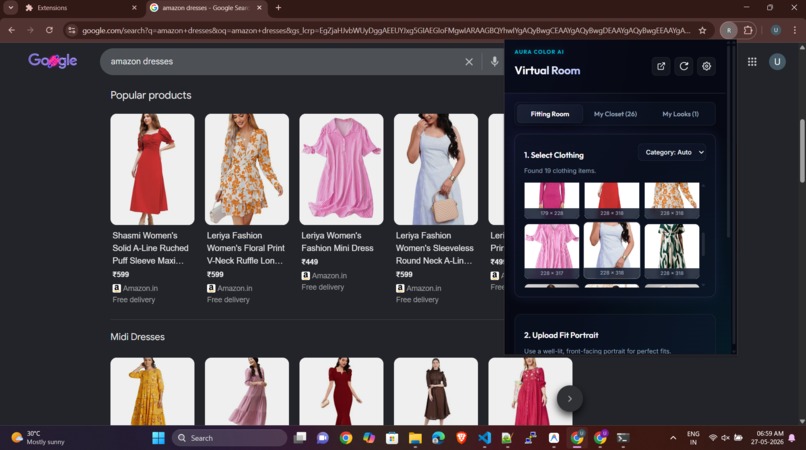Select the red dress thumbnail in Virtual Room
The image size is (806, 450).
612,200
